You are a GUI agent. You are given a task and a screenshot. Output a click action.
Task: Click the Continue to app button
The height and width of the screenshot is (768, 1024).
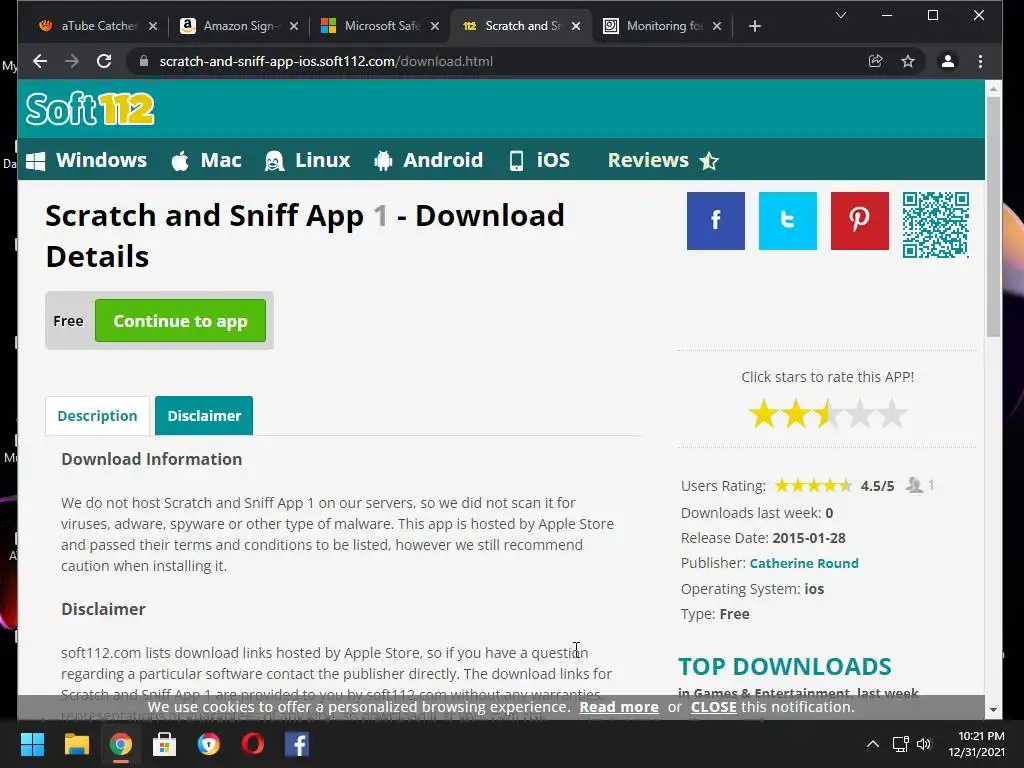pyautogui.click(x=180, y=321)
